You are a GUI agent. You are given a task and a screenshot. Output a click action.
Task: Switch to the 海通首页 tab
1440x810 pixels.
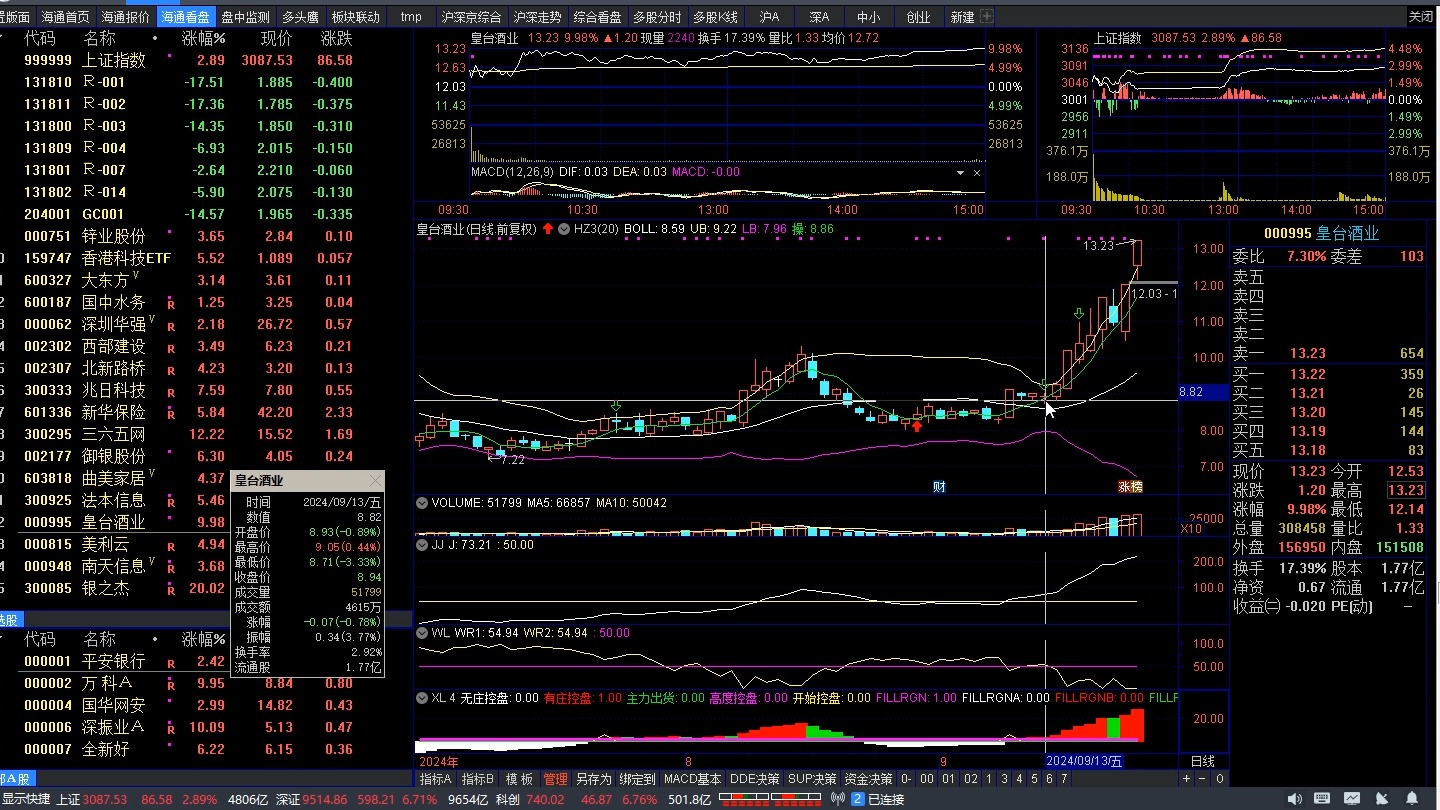(x=66, y=17)
